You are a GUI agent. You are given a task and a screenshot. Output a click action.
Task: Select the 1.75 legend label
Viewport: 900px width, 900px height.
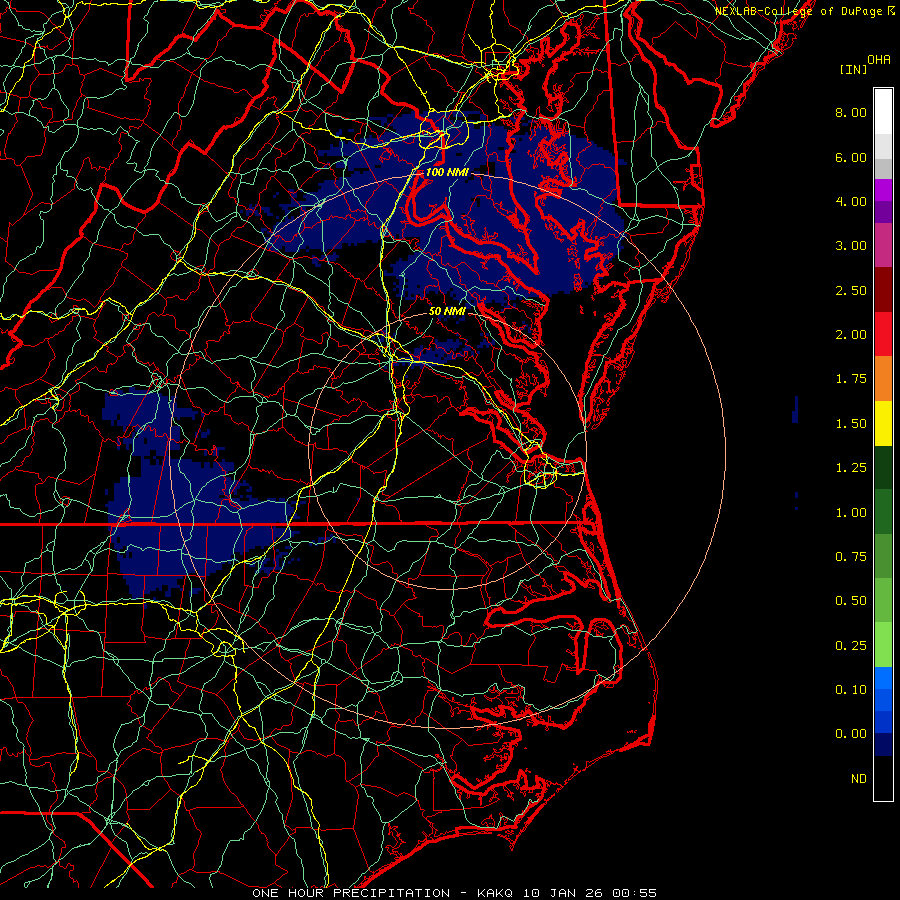(x=851, y=379)
